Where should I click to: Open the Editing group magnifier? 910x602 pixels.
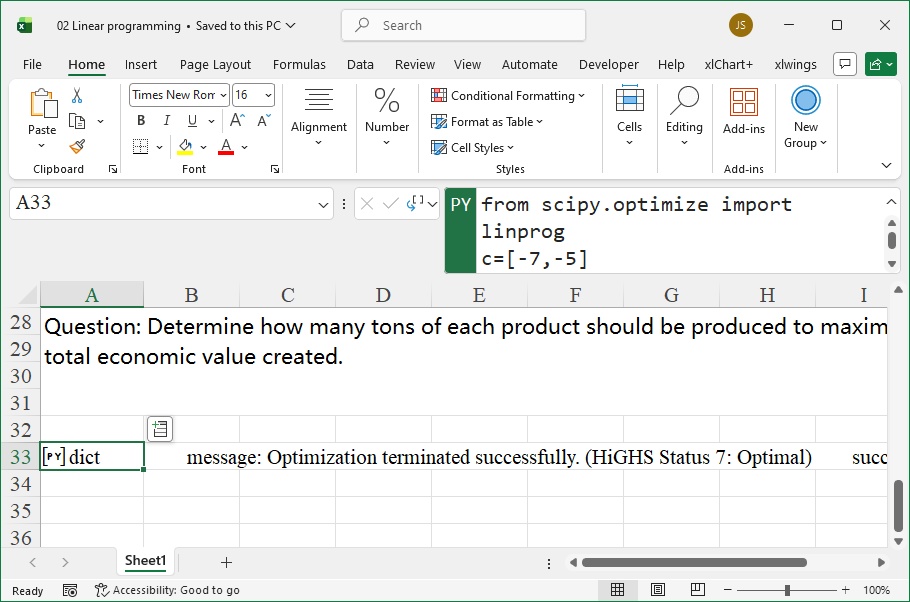[x=684, y=116]
